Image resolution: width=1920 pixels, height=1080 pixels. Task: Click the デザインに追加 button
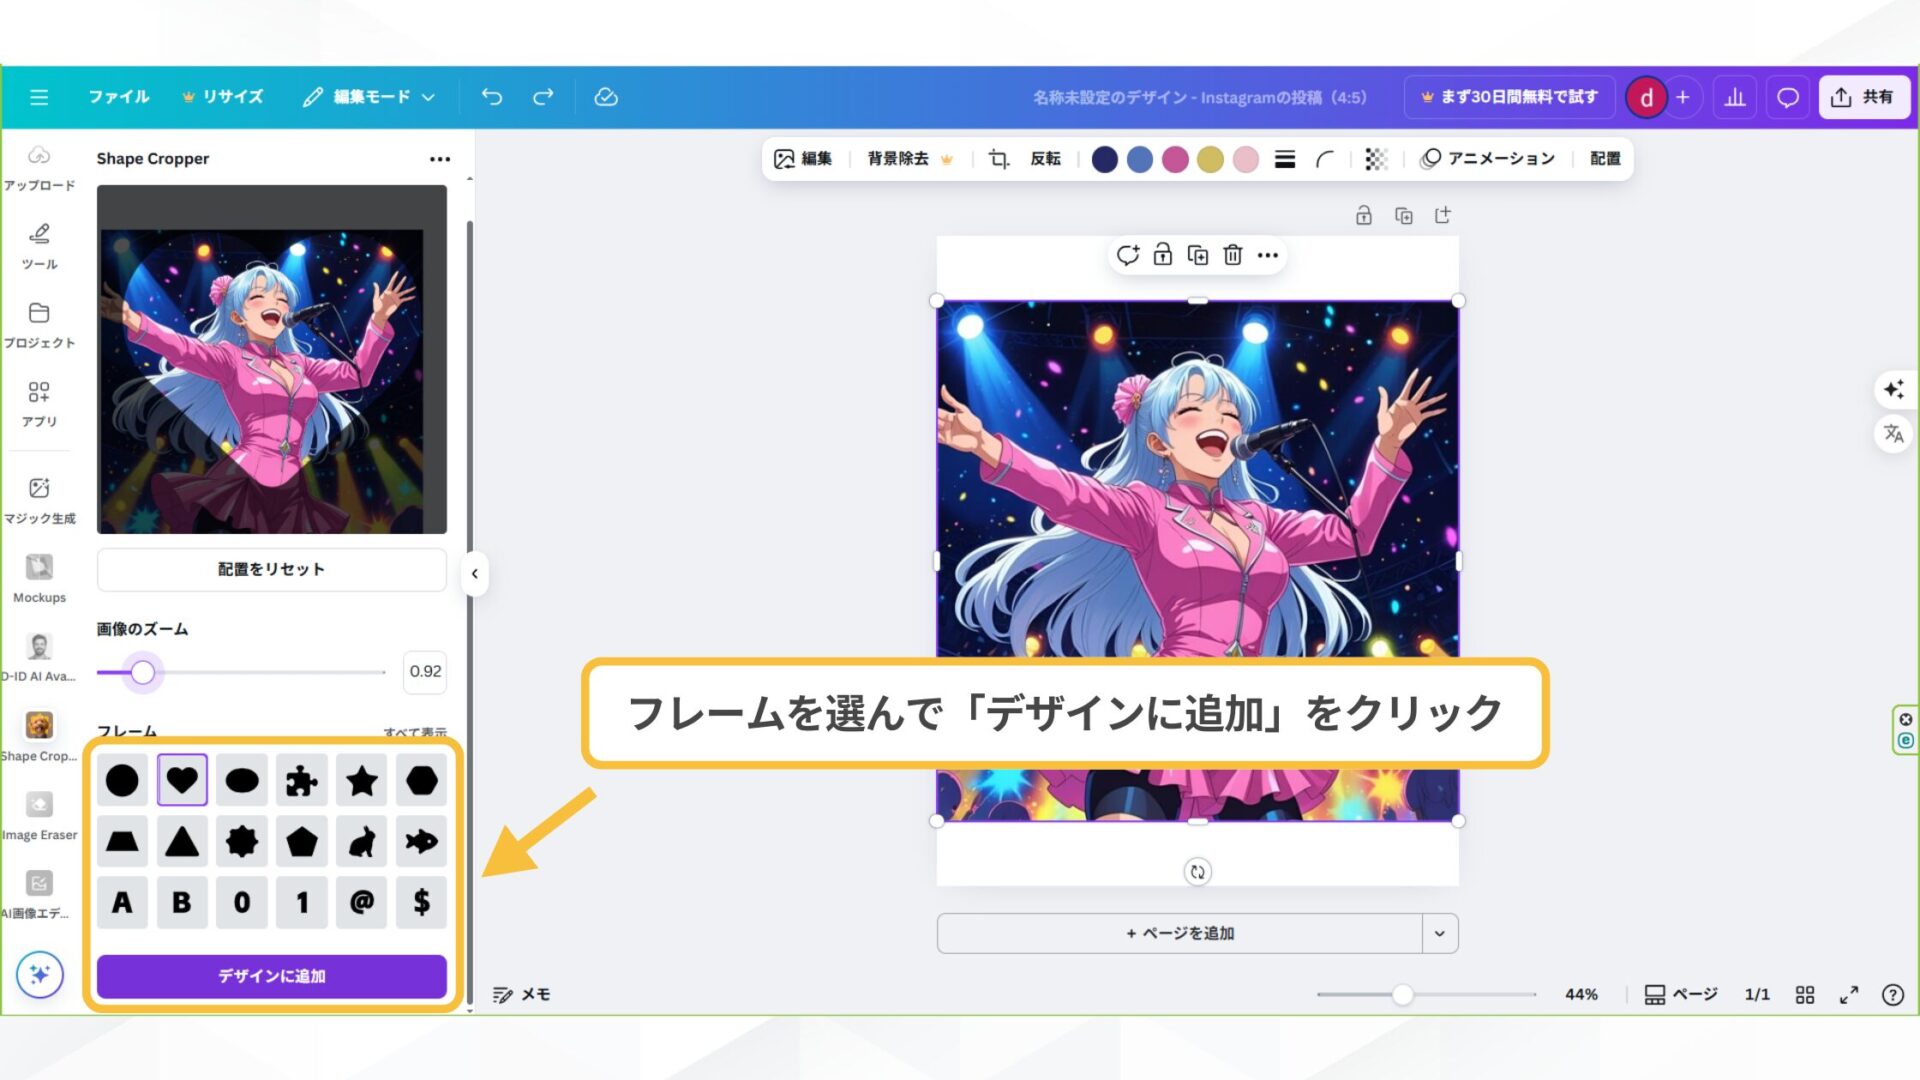[271, 977]
